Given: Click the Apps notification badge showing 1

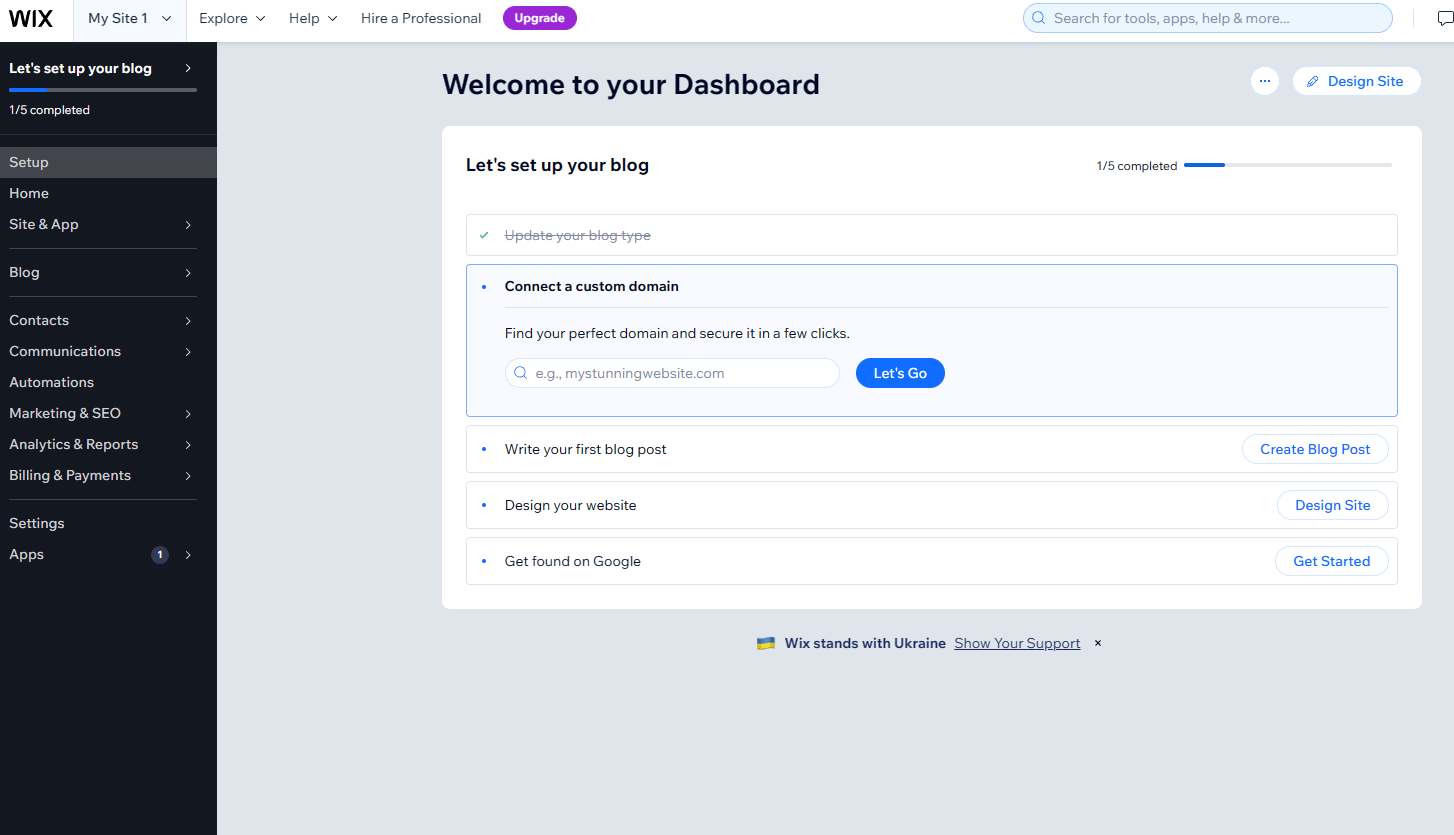Looking at the screenshot, I should click(x=160, y=554).
